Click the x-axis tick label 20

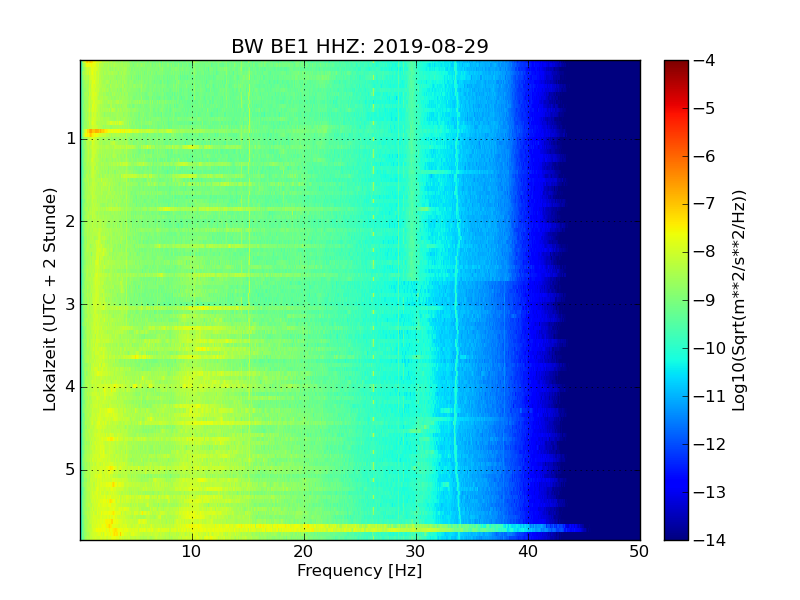[304, 552]
